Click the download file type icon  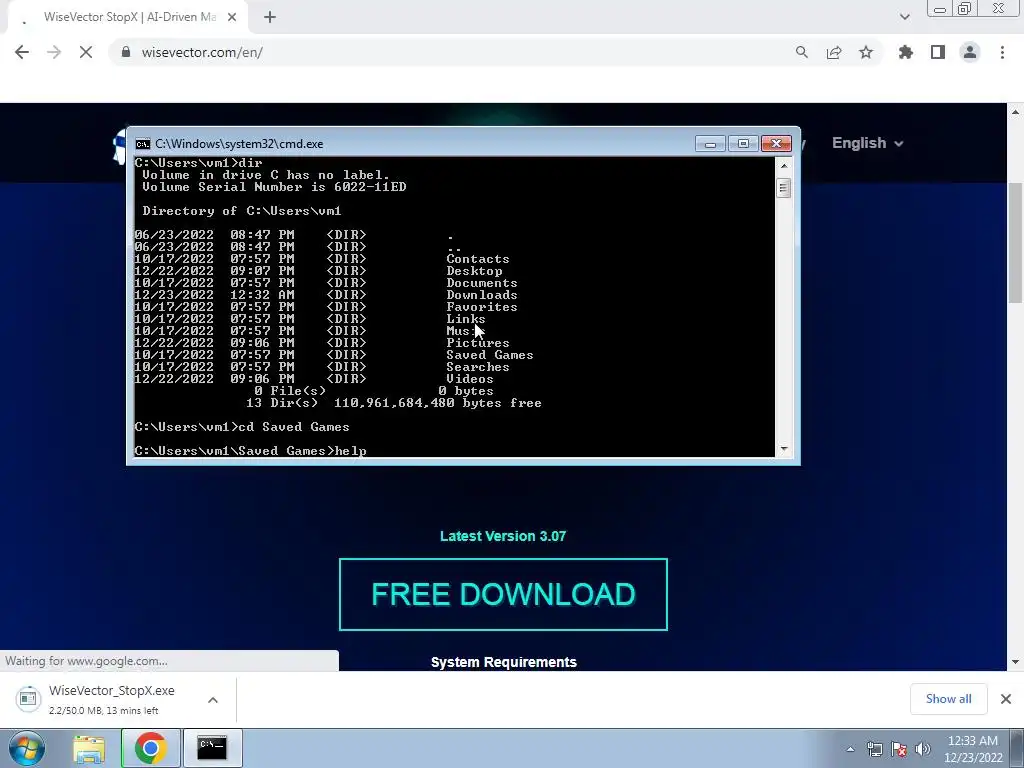(28, 699)
